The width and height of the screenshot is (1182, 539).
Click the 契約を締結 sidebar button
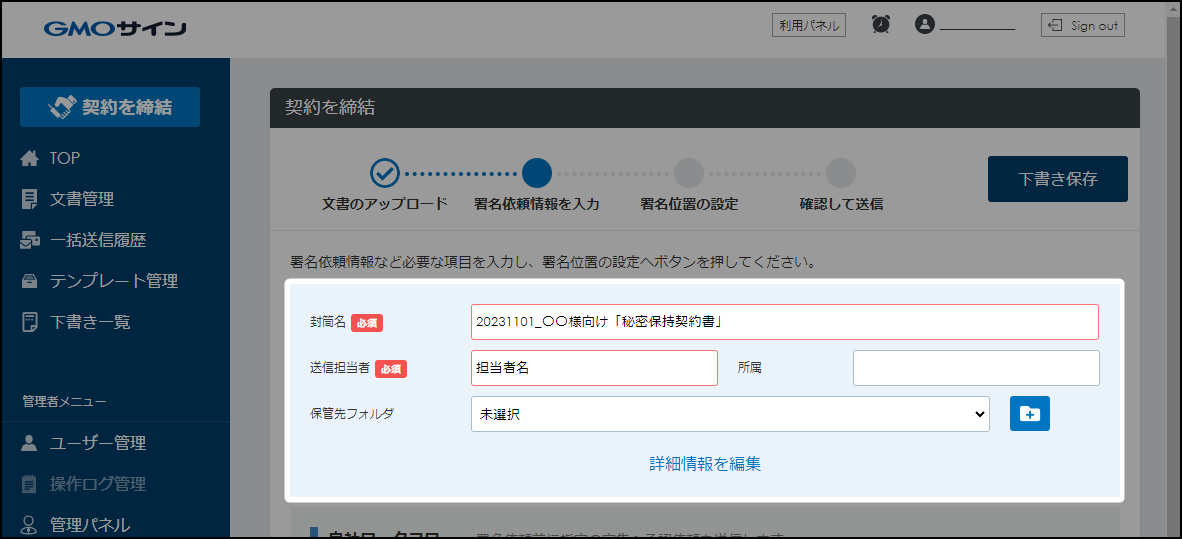tap(110, 107)
